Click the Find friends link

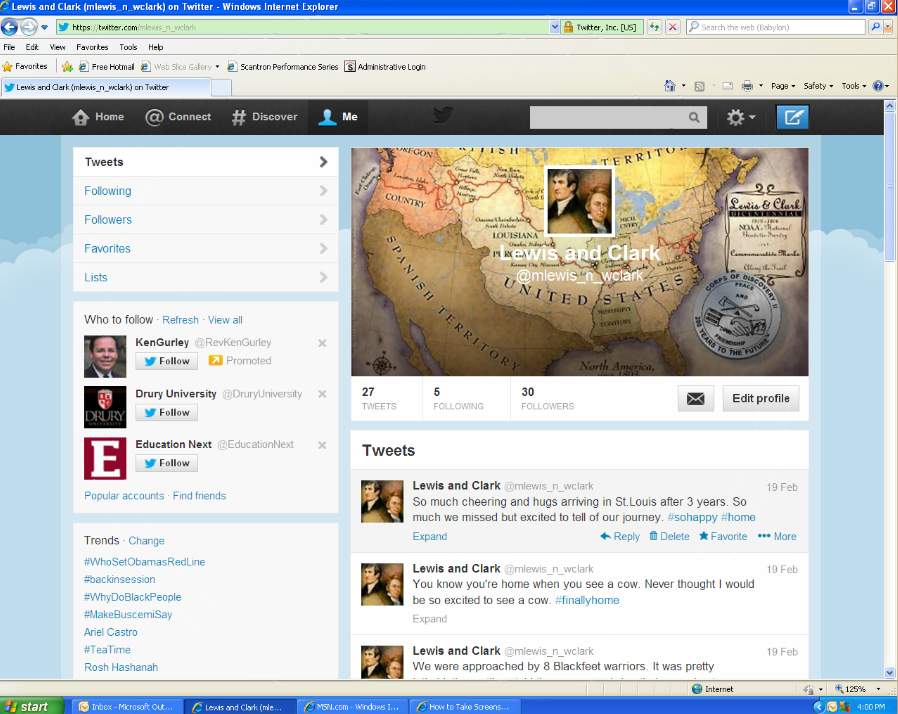[199, 496]
